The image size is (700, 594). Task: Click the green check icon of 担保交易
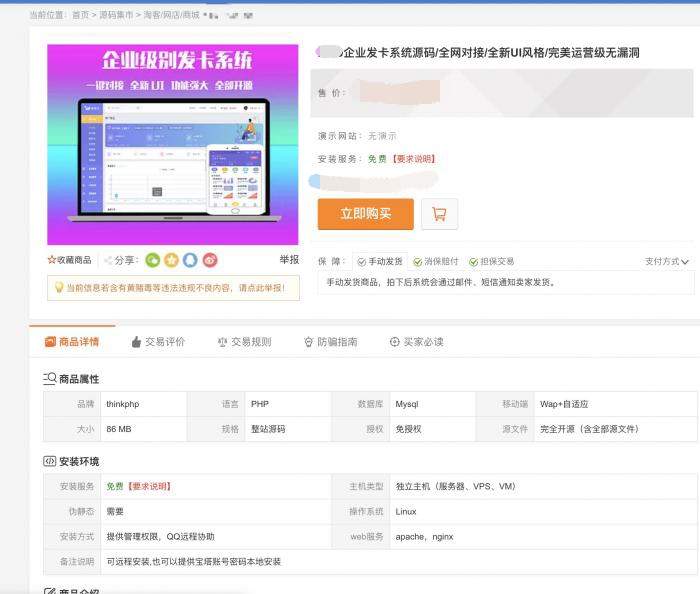click(474, 262)
